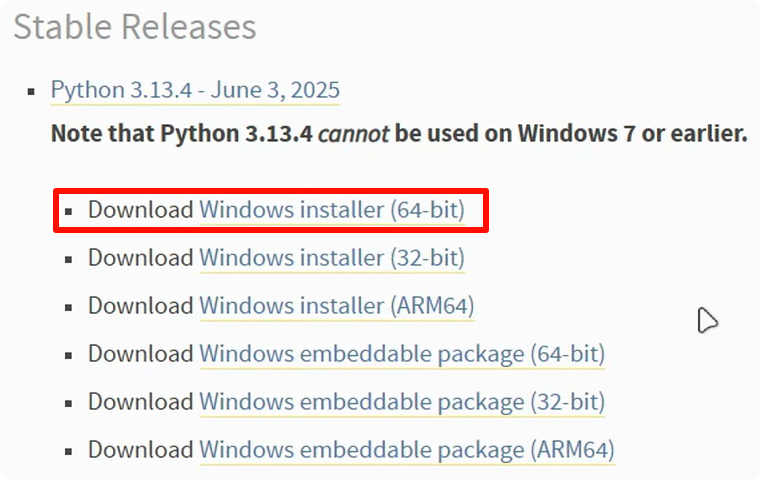Open the Windows embeddable package (32-bit) link
Screen dimensions: 761x480
(402, 402)
